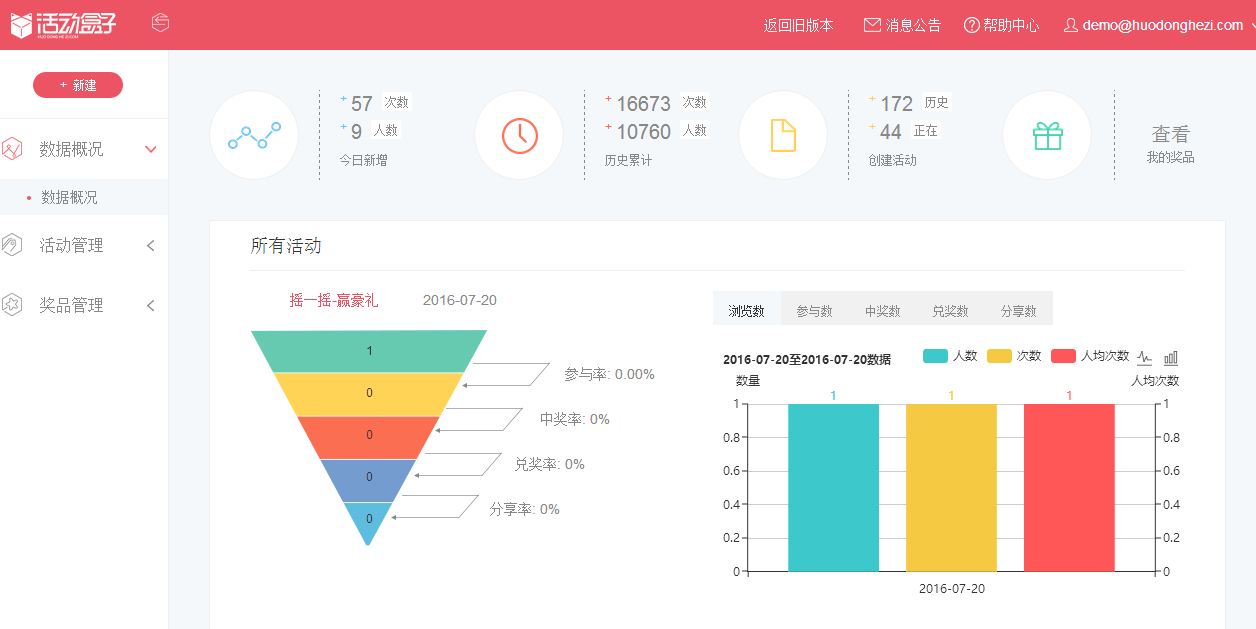
Task: Switch chart to bar view icon
Action: coord(1171,357)
